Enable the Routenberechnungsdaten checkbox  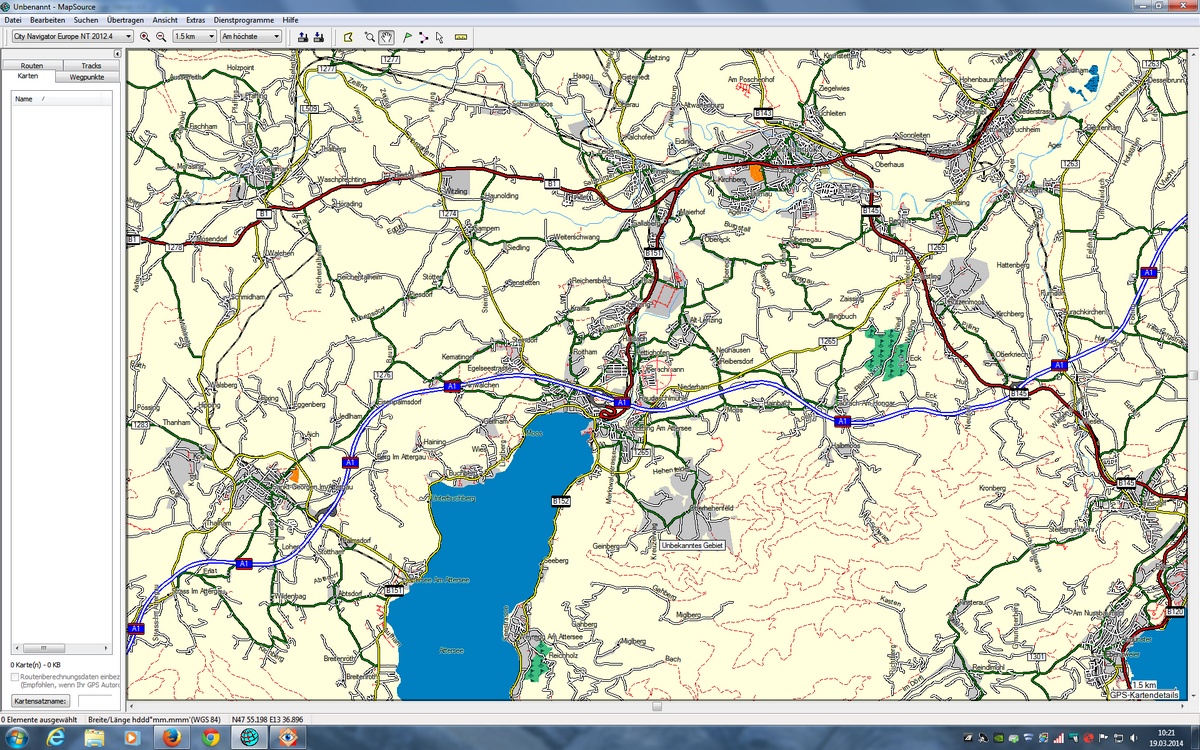(x=15, y=677)
